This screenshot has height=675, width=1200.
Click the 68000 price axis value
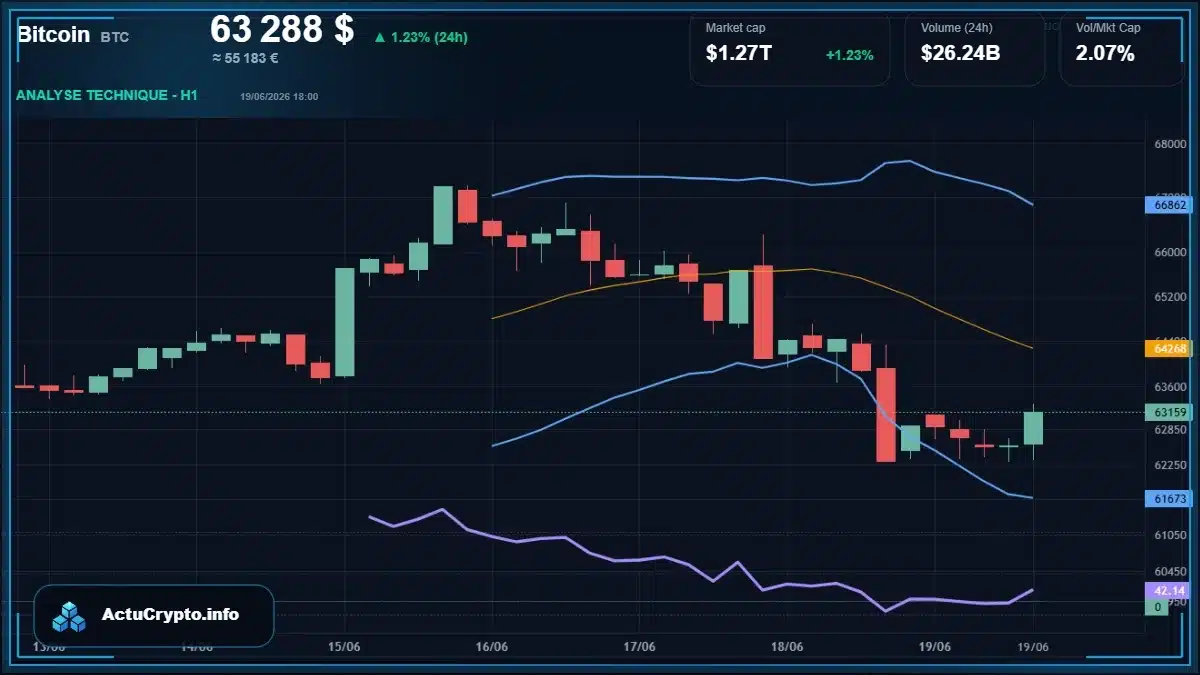[1169, 144]
